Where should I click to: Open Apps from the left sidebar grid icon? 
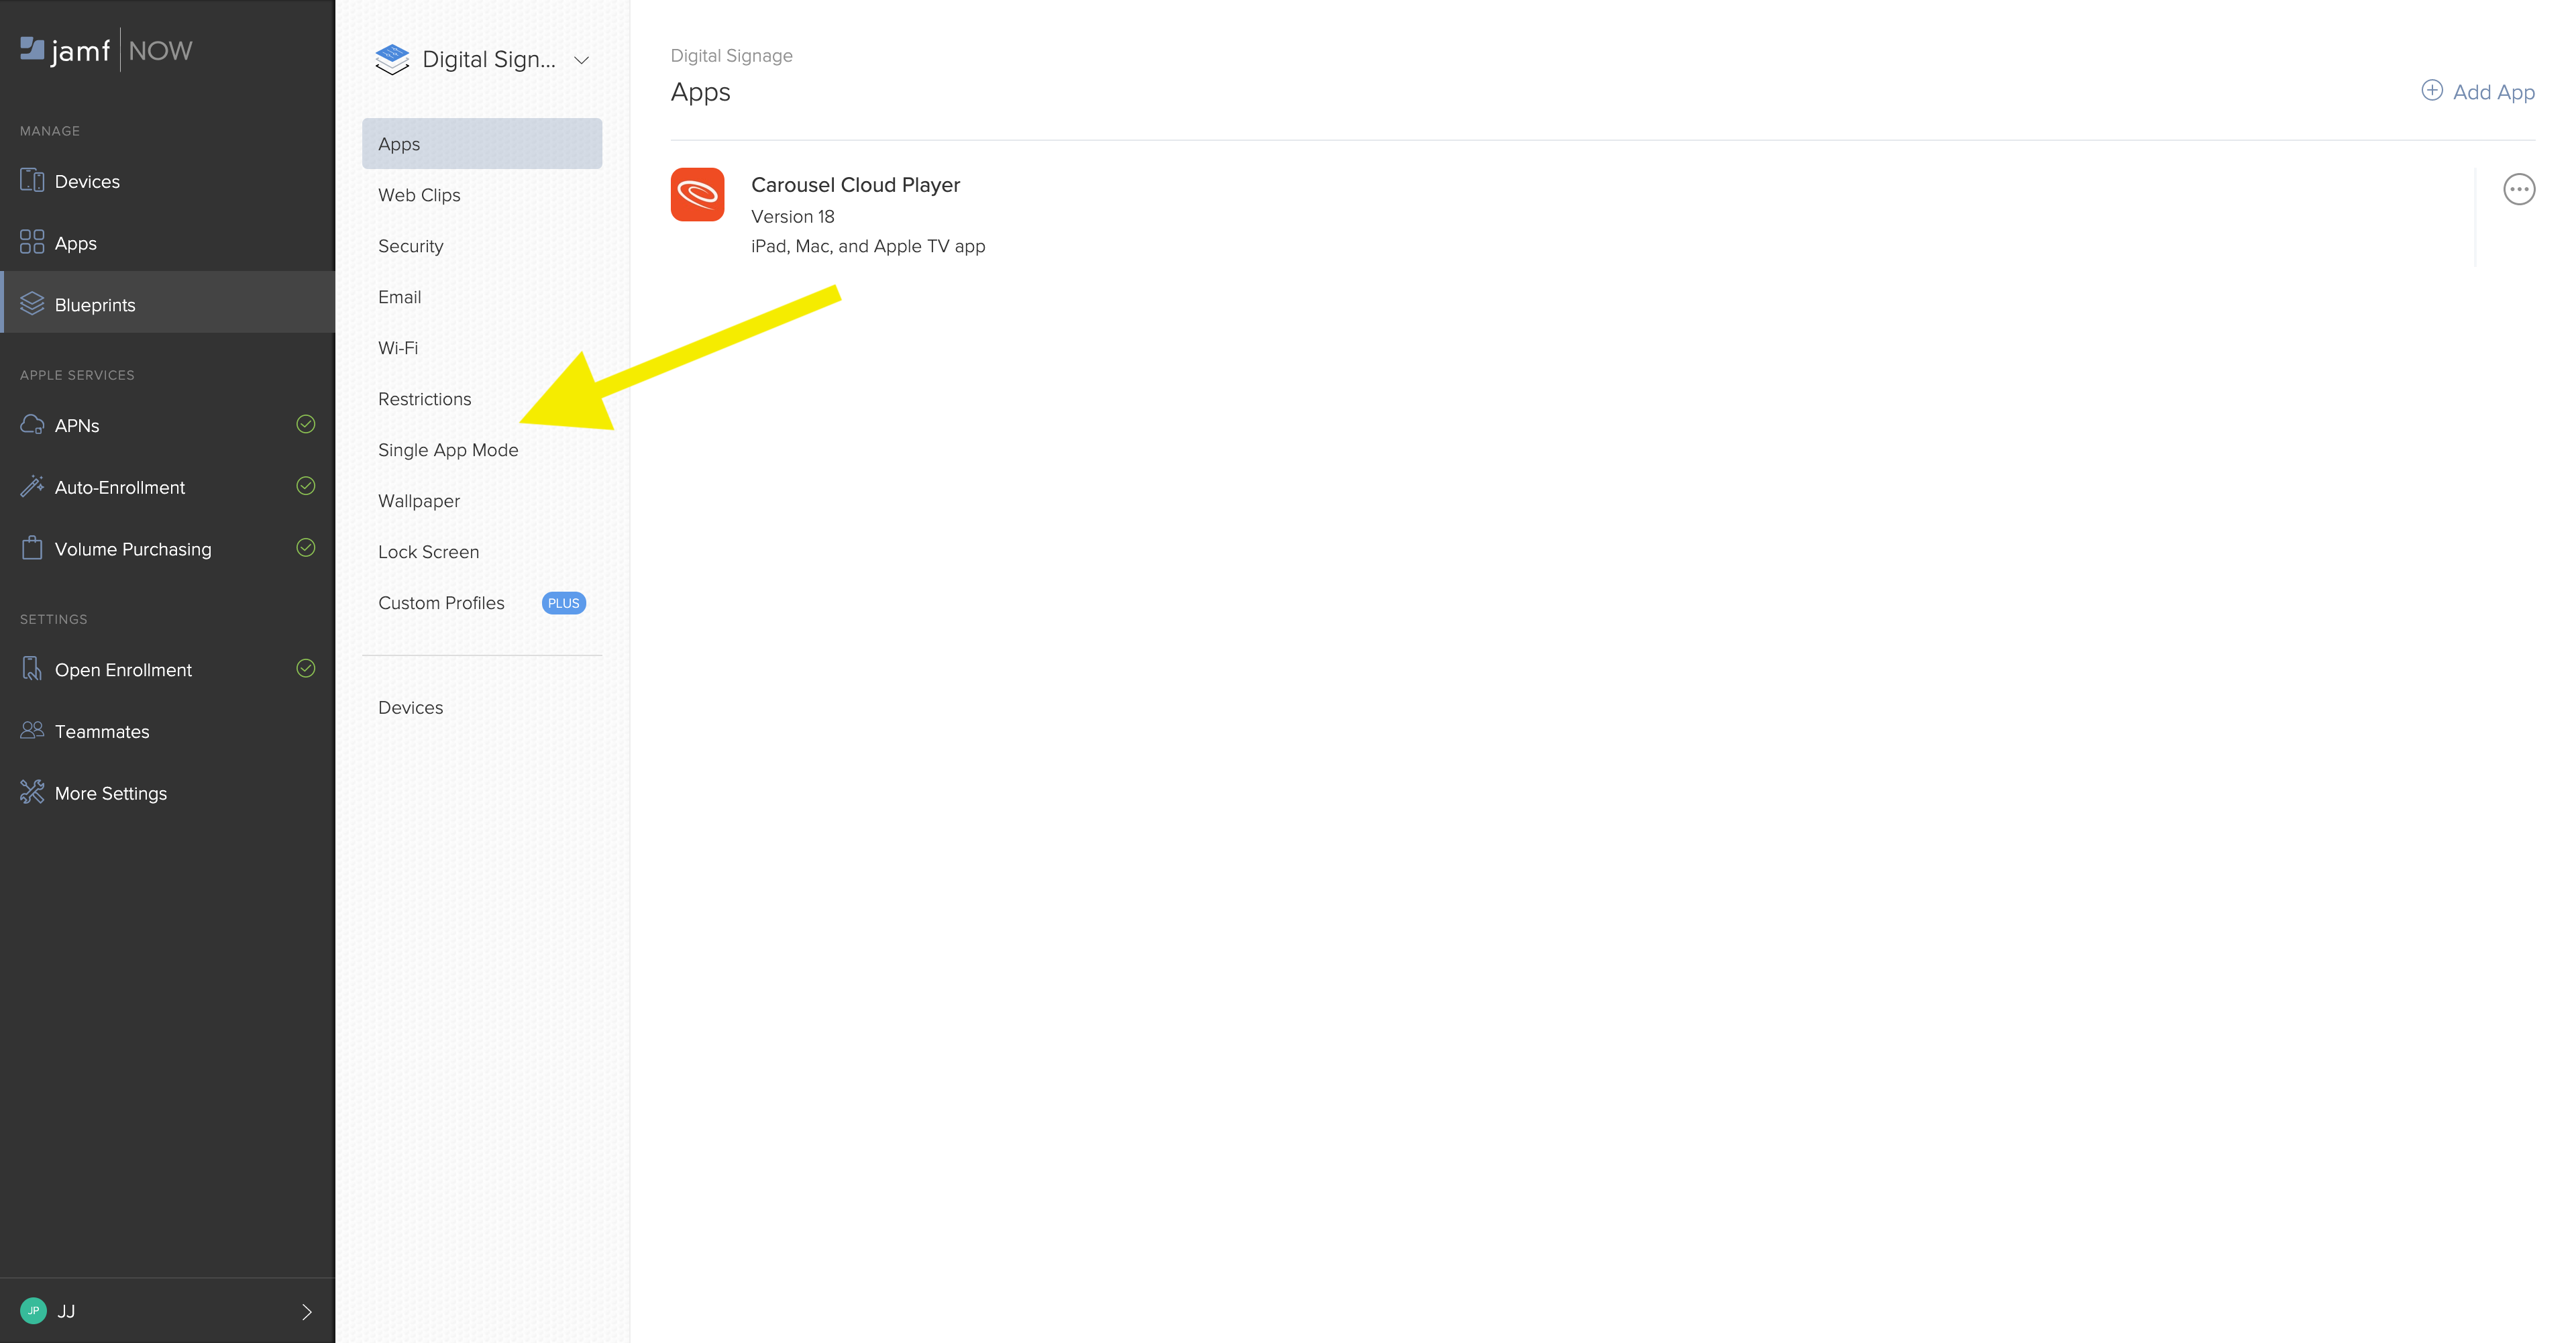[x=31, y=241]
